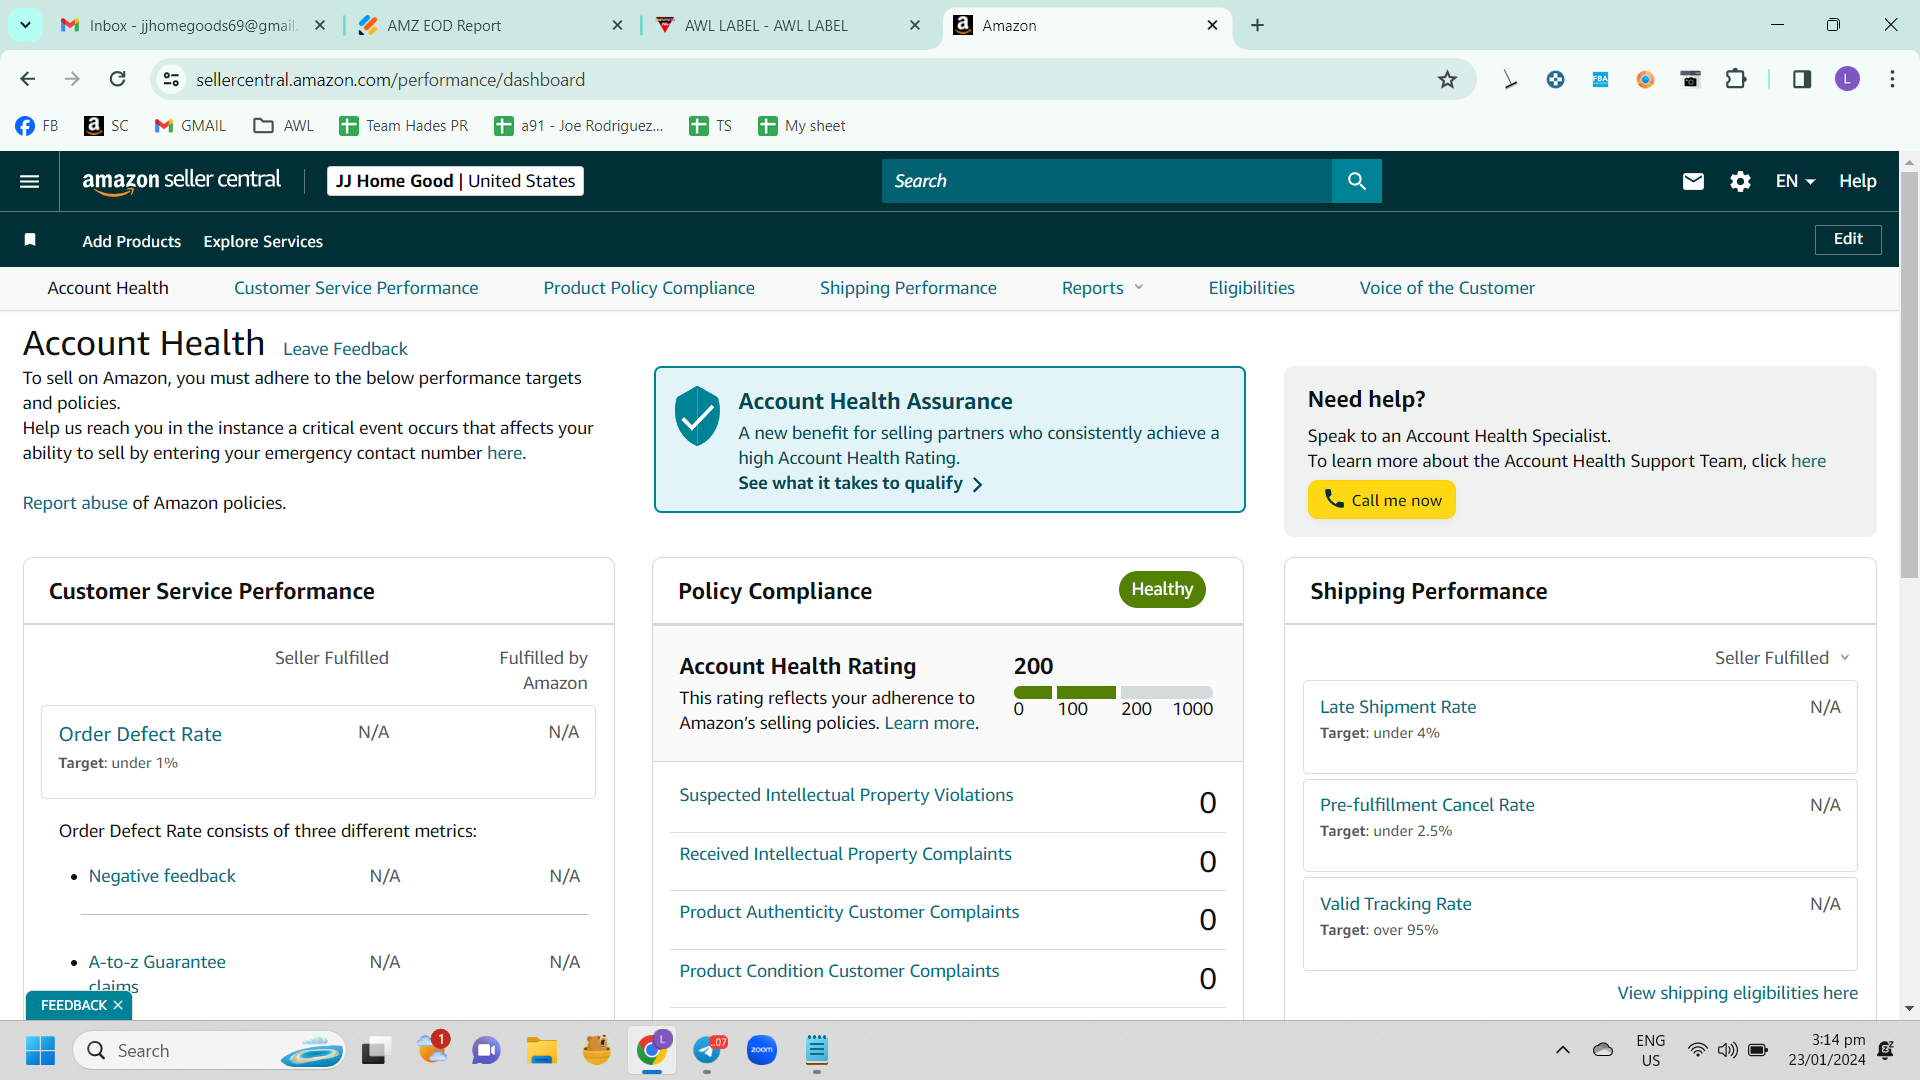The image size is (1920, 1080).
Task: Click the Healthy status badge
Action: coord(1162,590)
